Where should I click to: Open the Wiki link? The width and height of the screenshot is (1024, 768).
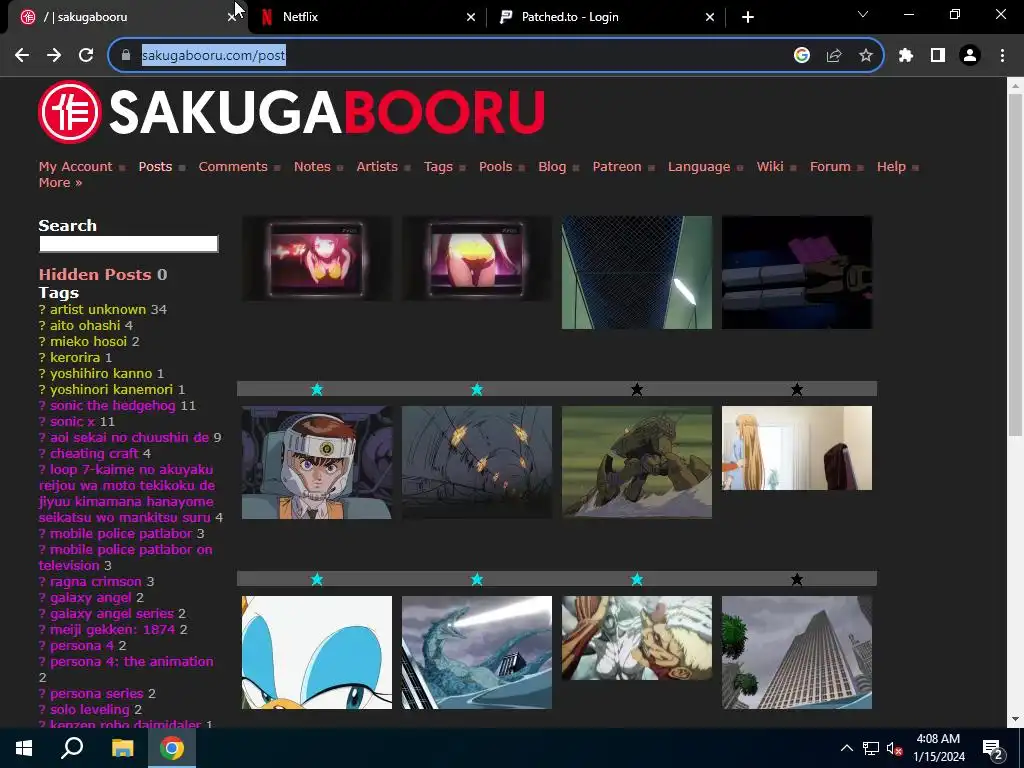[769, 167]
